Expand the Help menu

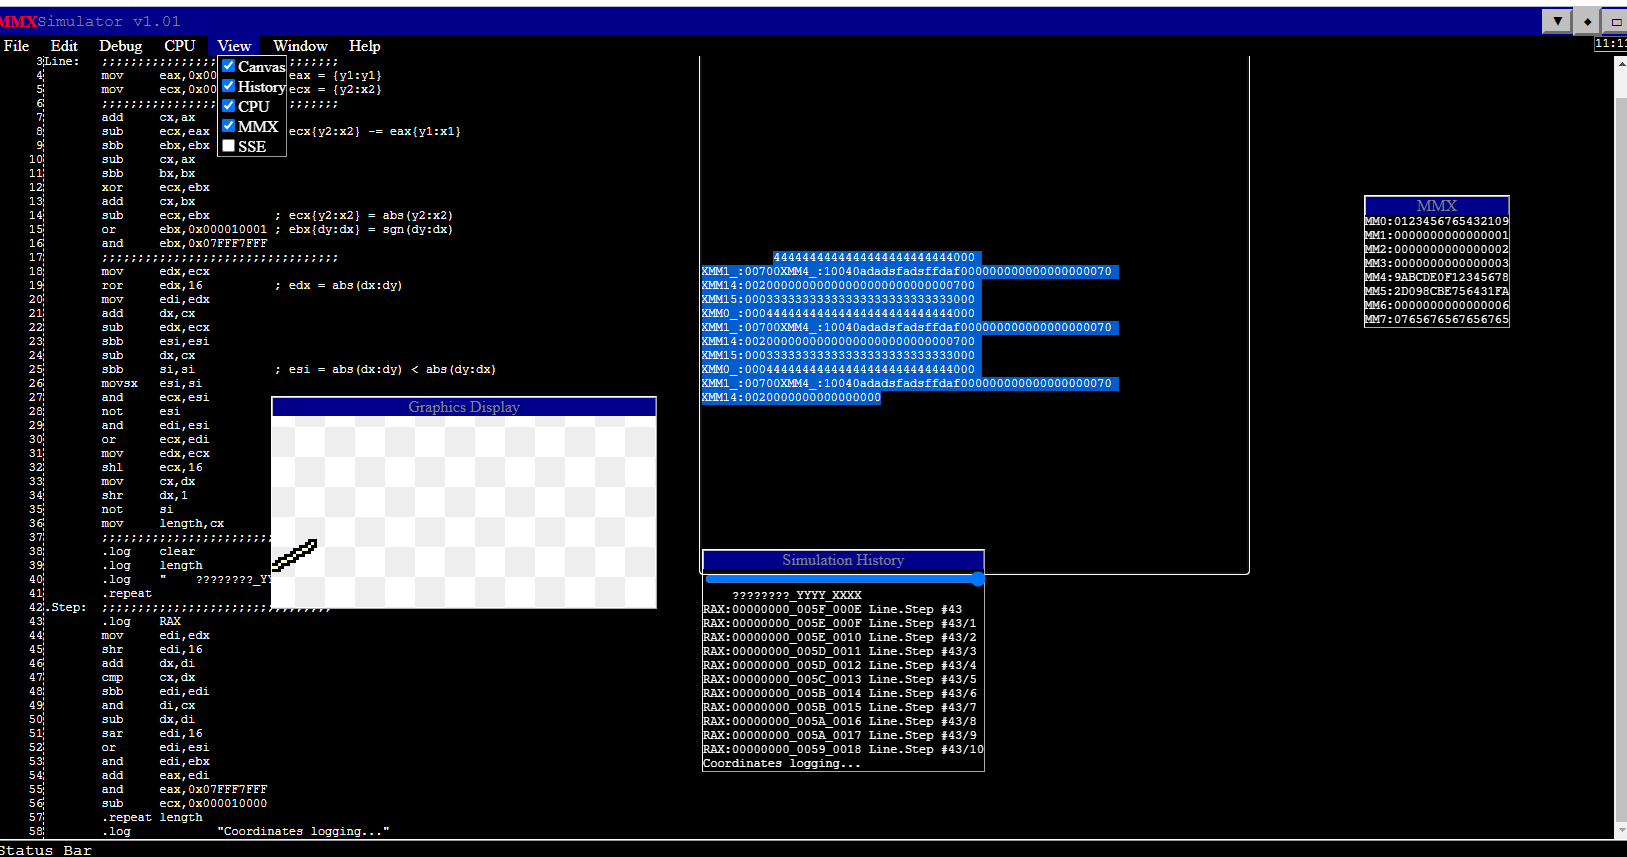click(364, 46)
